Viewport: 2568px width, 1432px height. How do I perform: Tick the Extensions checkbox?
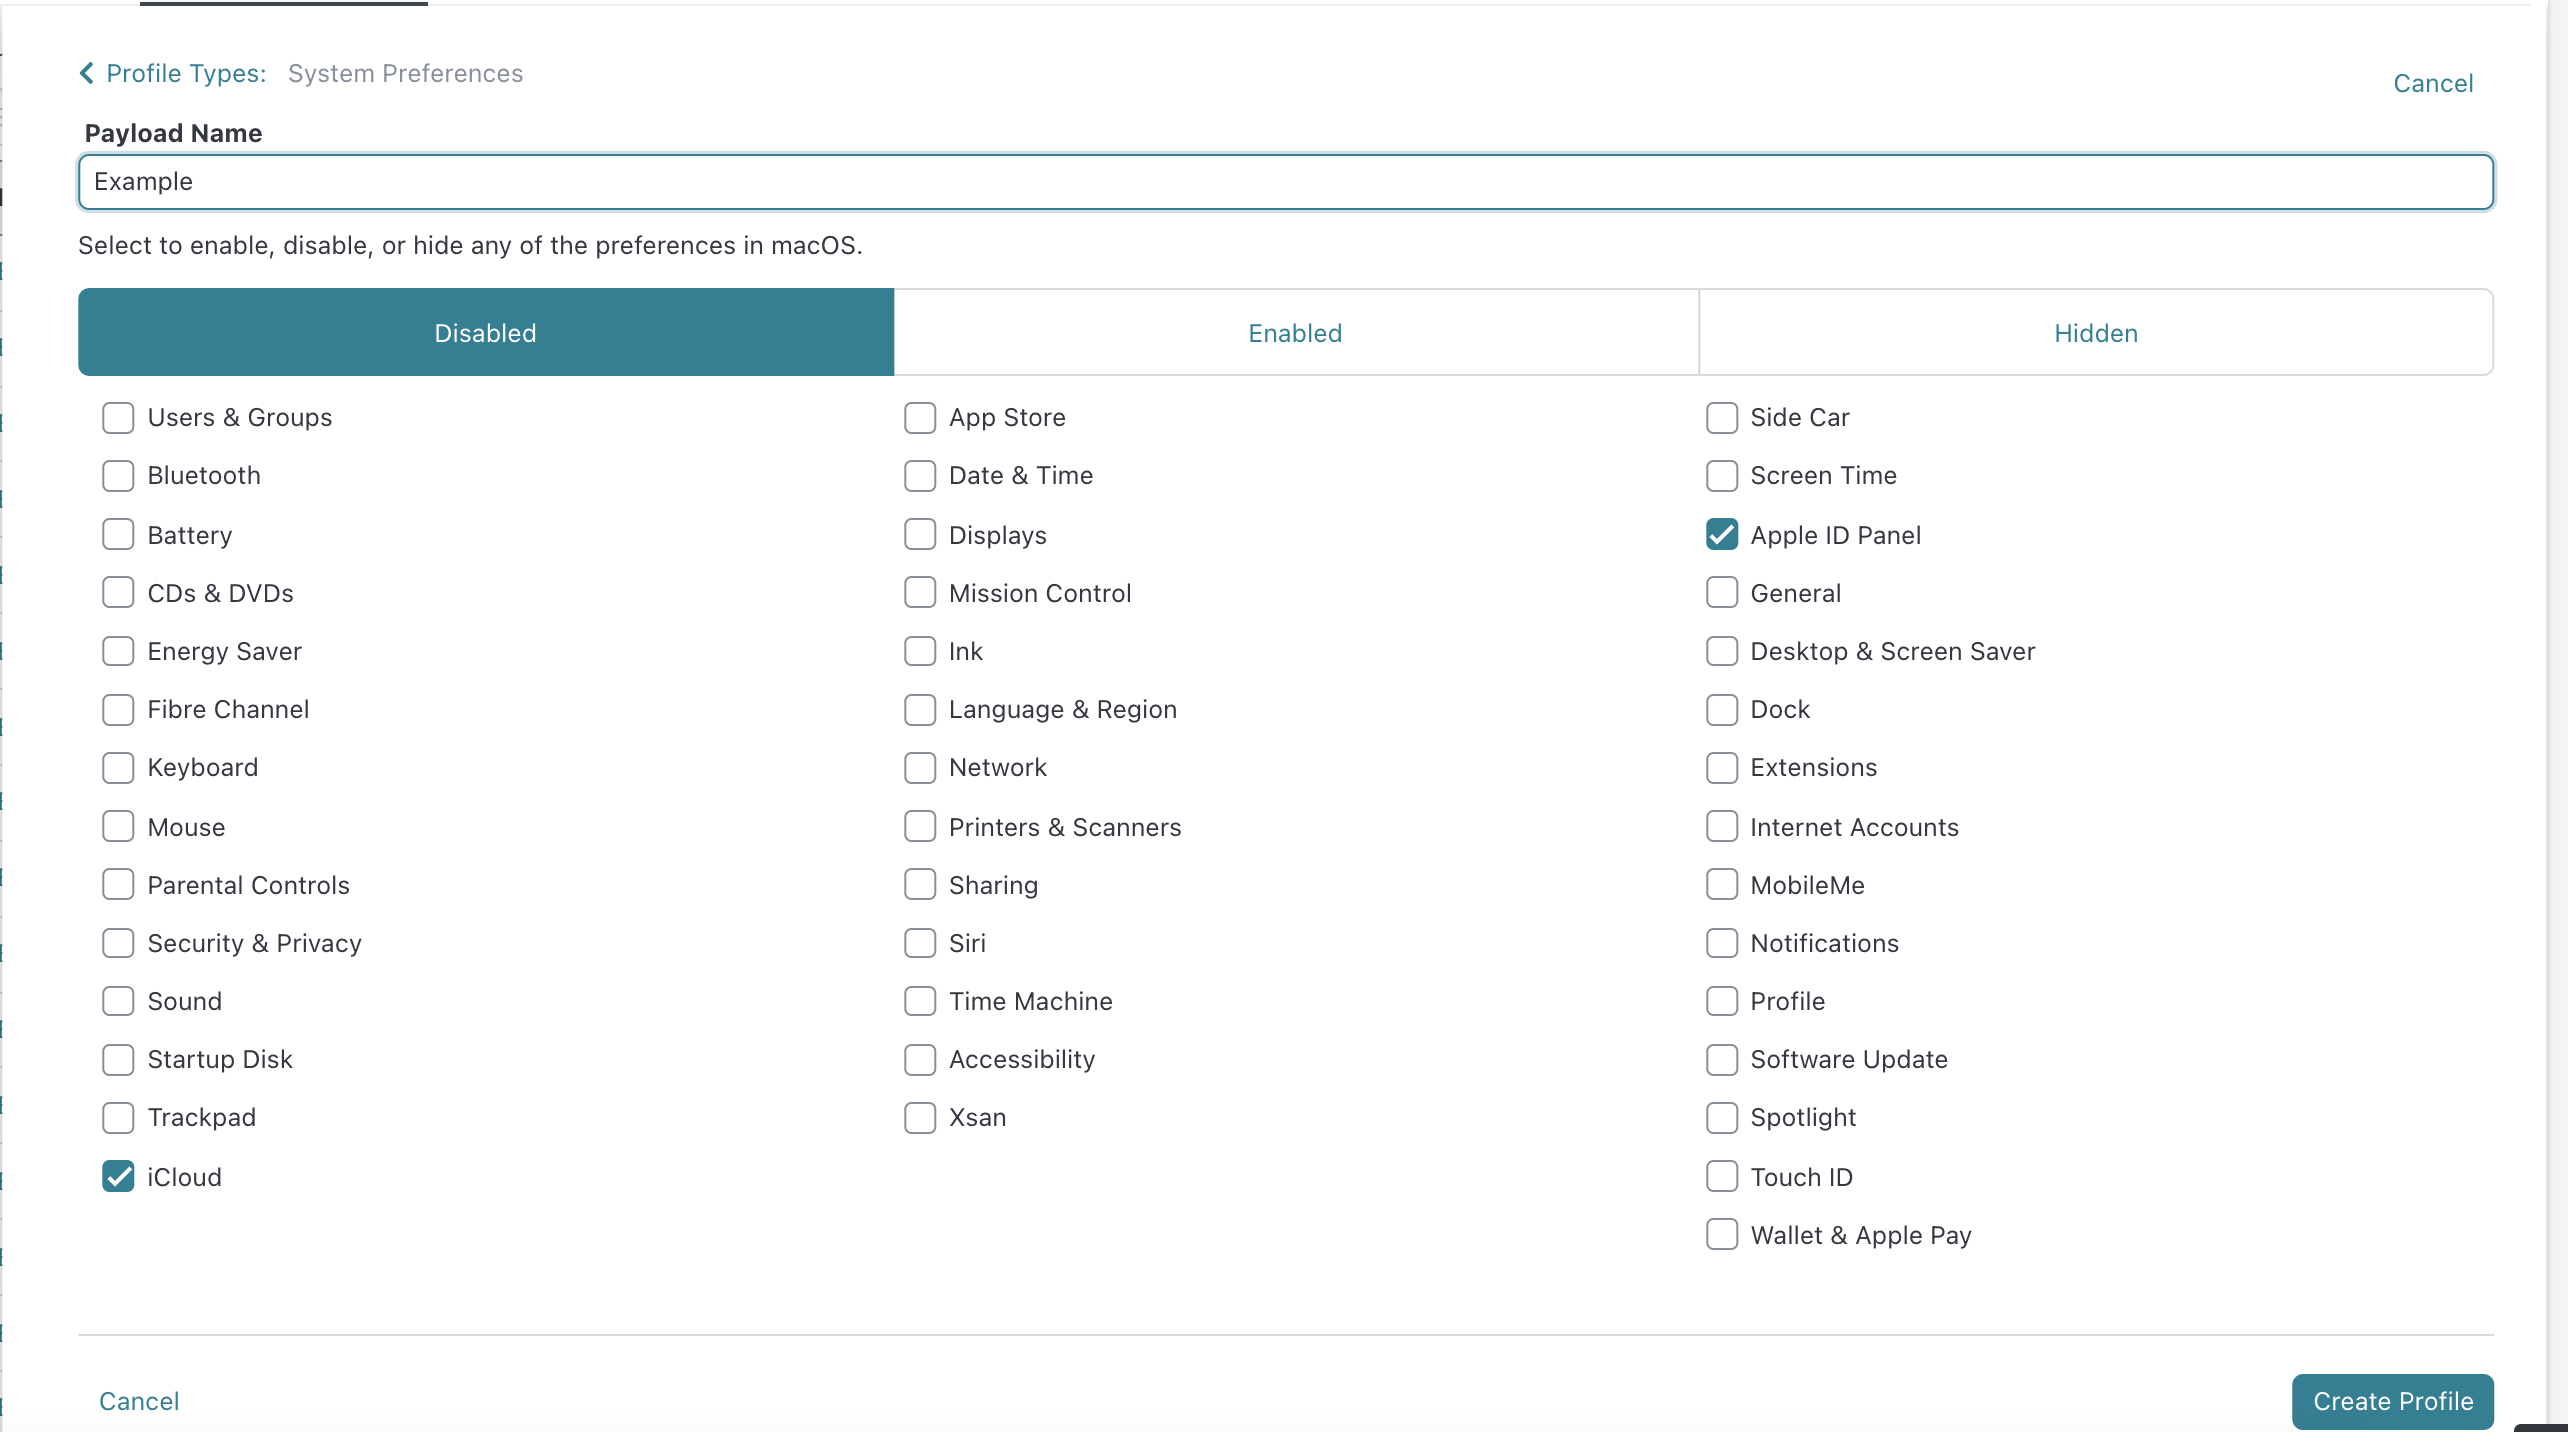(1722, 768)
